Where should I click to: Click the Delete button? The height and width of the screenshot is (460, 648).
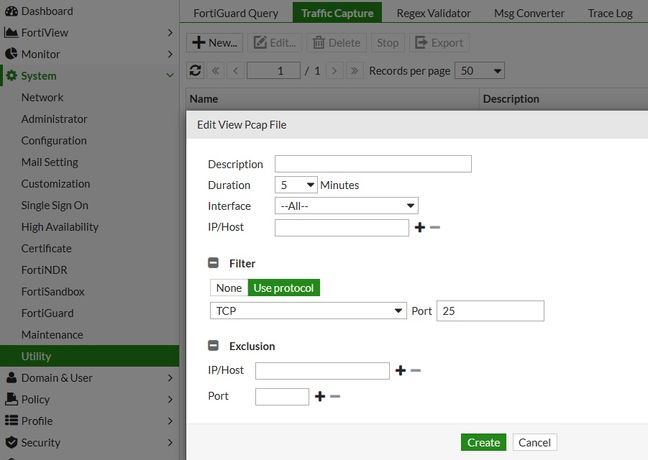click(336, 43)
